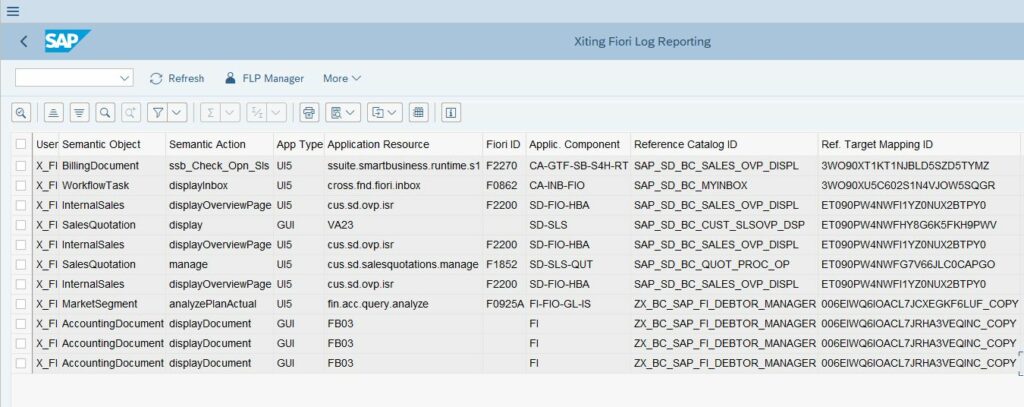
Task: Select the F2270 Fiori ID cell
Action: point(504,166)
